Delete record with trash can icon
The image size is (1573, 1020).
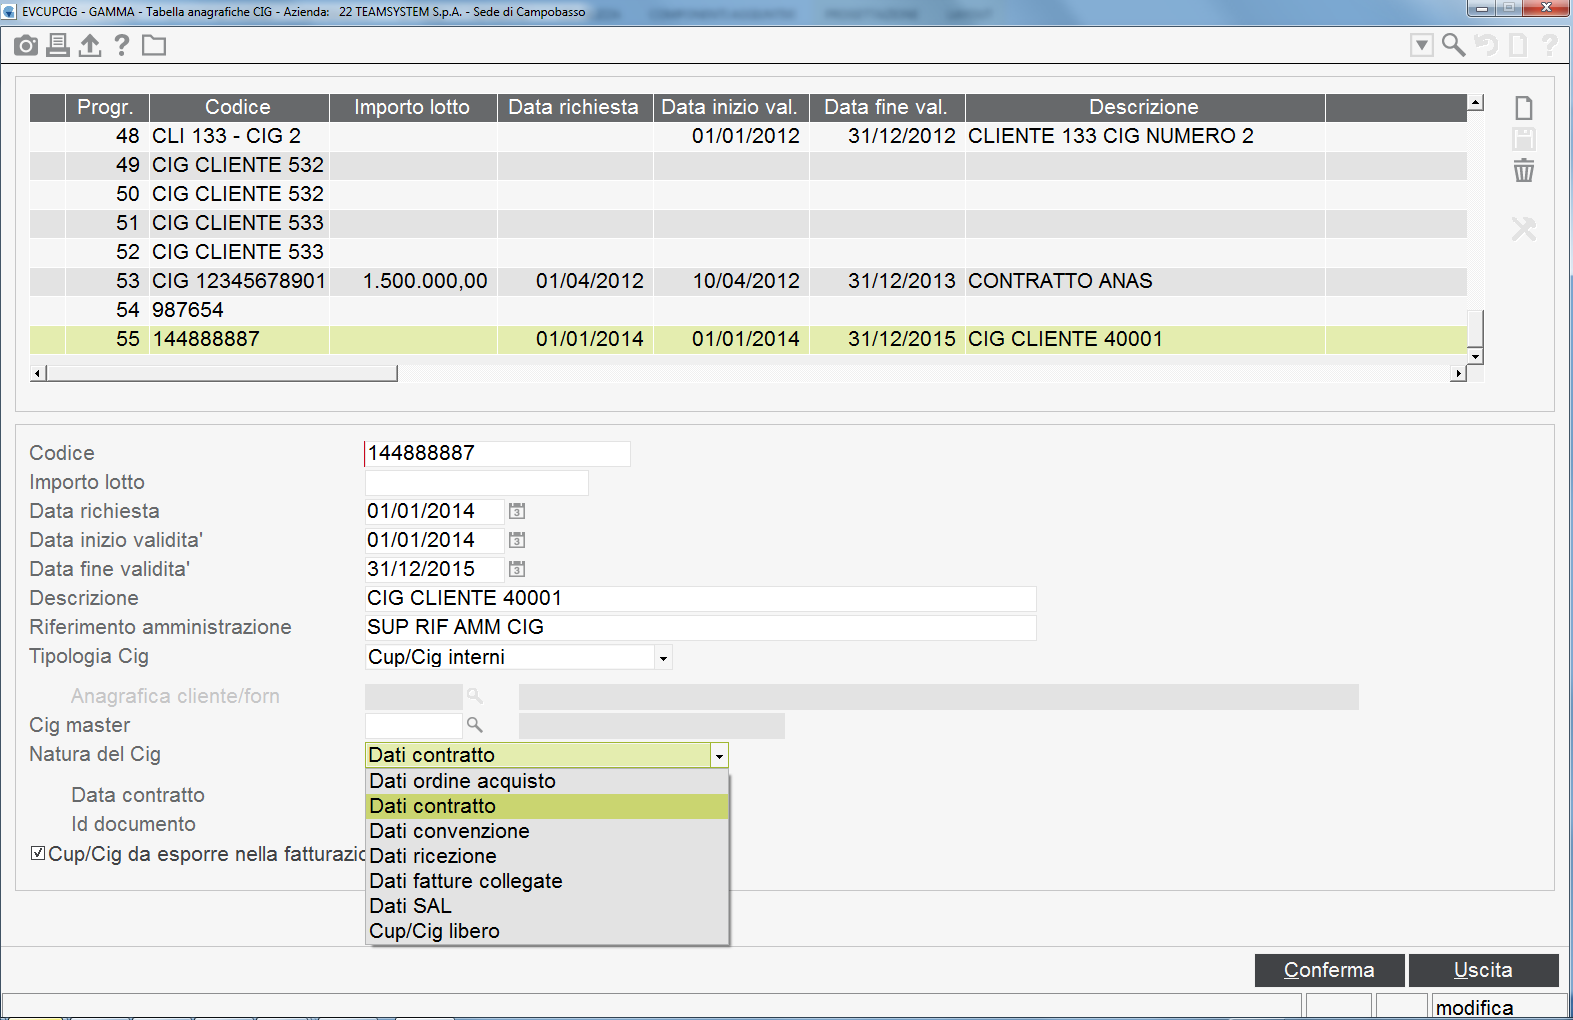[1524, 171]
